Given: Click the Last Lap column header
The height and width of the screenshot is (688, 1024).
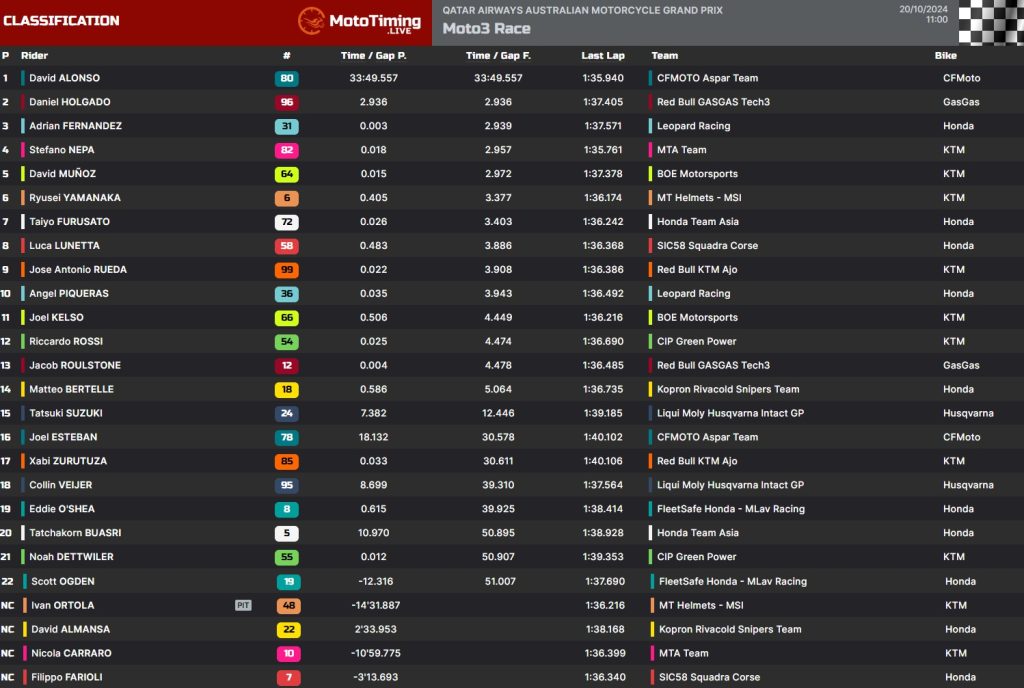Looking at the screenshot, I should [x=603, y=56].
